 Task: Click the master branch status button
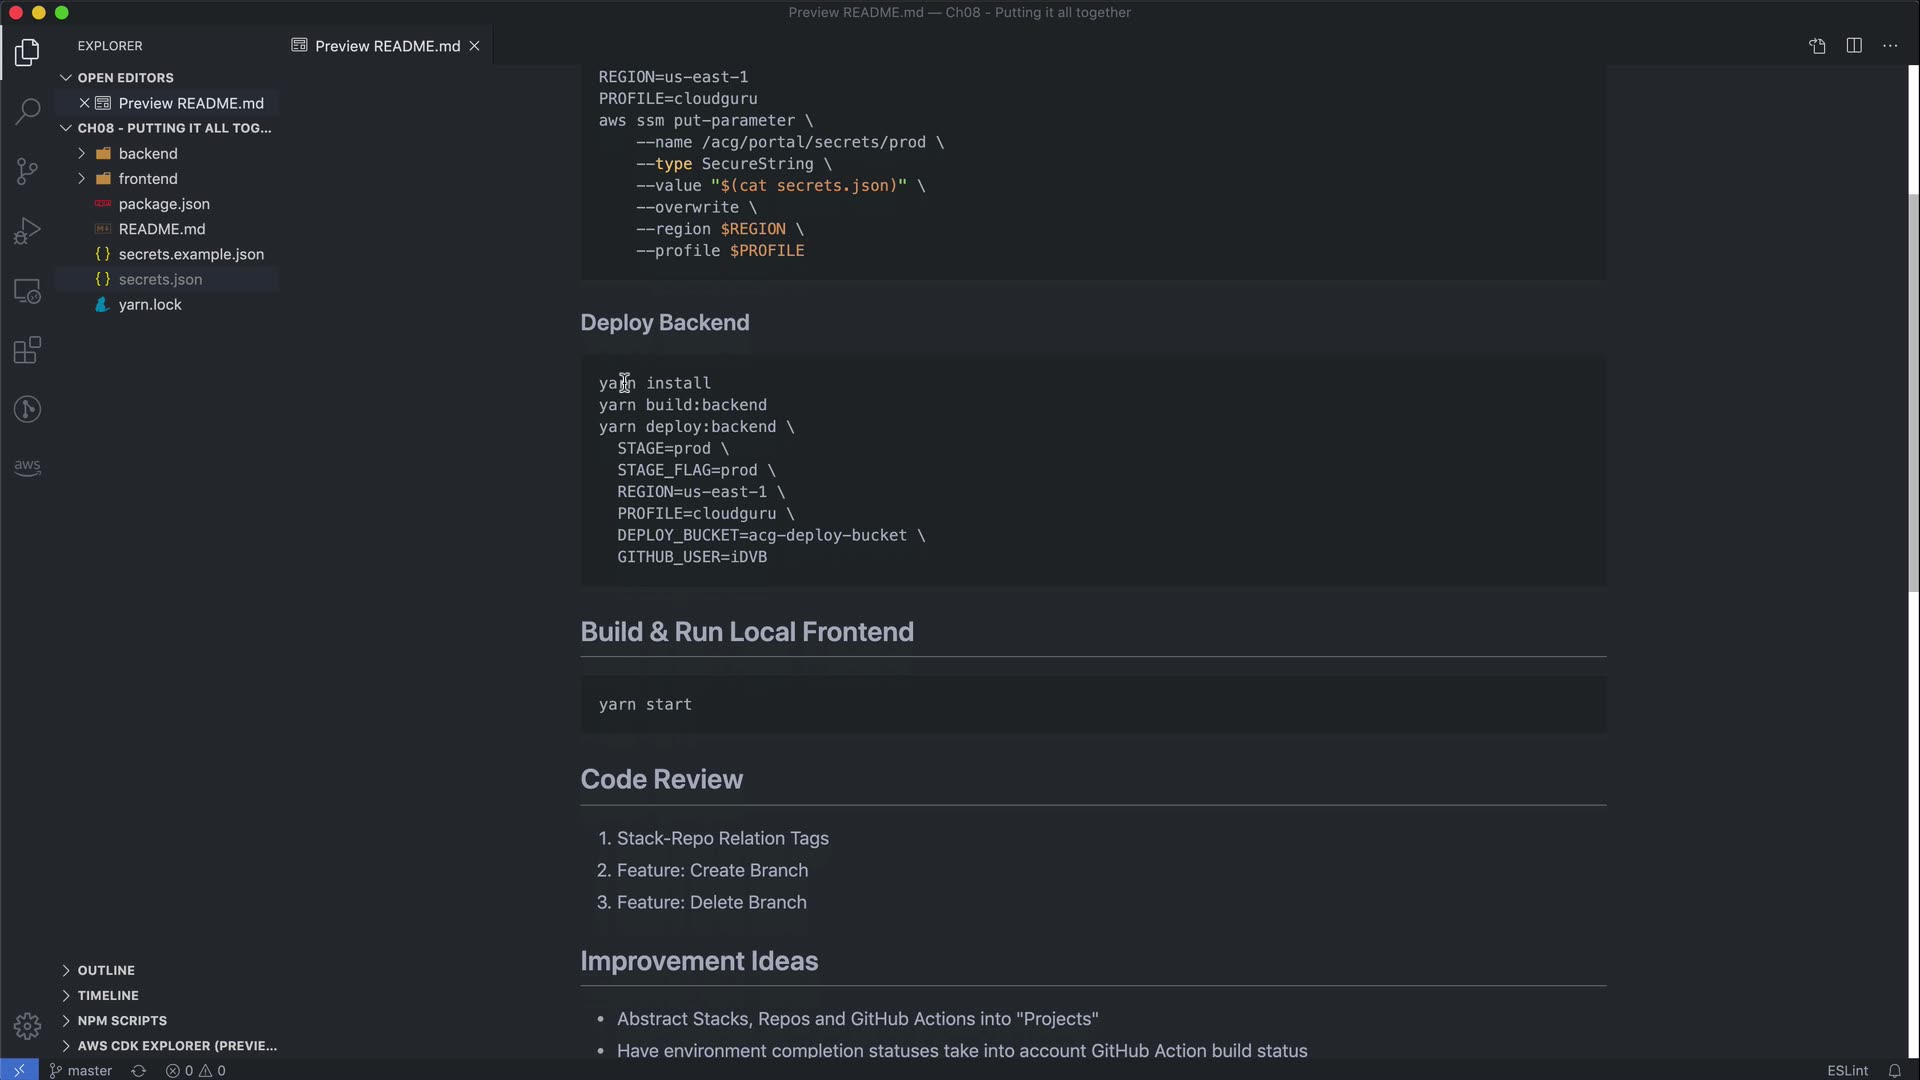(81, 1070)
